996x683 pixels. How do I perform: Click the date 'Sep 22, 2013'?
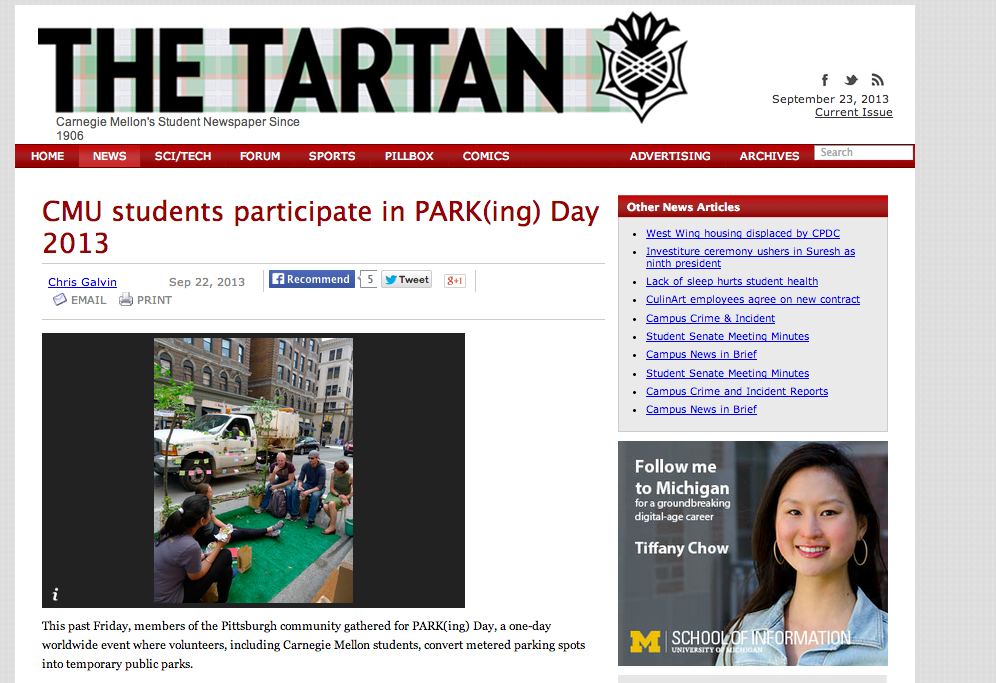[x=206, y=282]
